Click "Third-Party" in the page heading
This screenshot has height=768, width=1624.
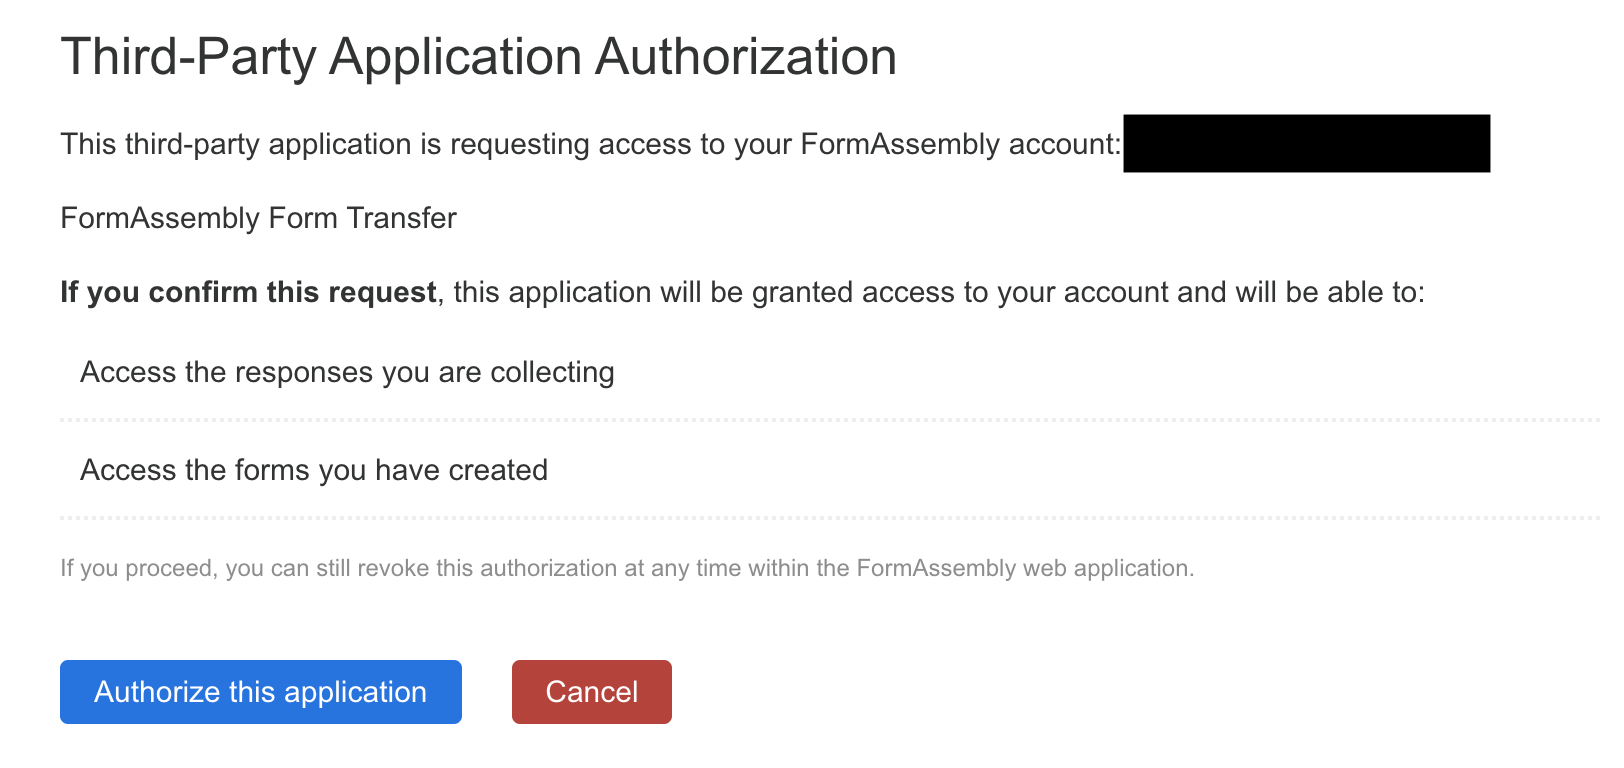click(188, 57)
